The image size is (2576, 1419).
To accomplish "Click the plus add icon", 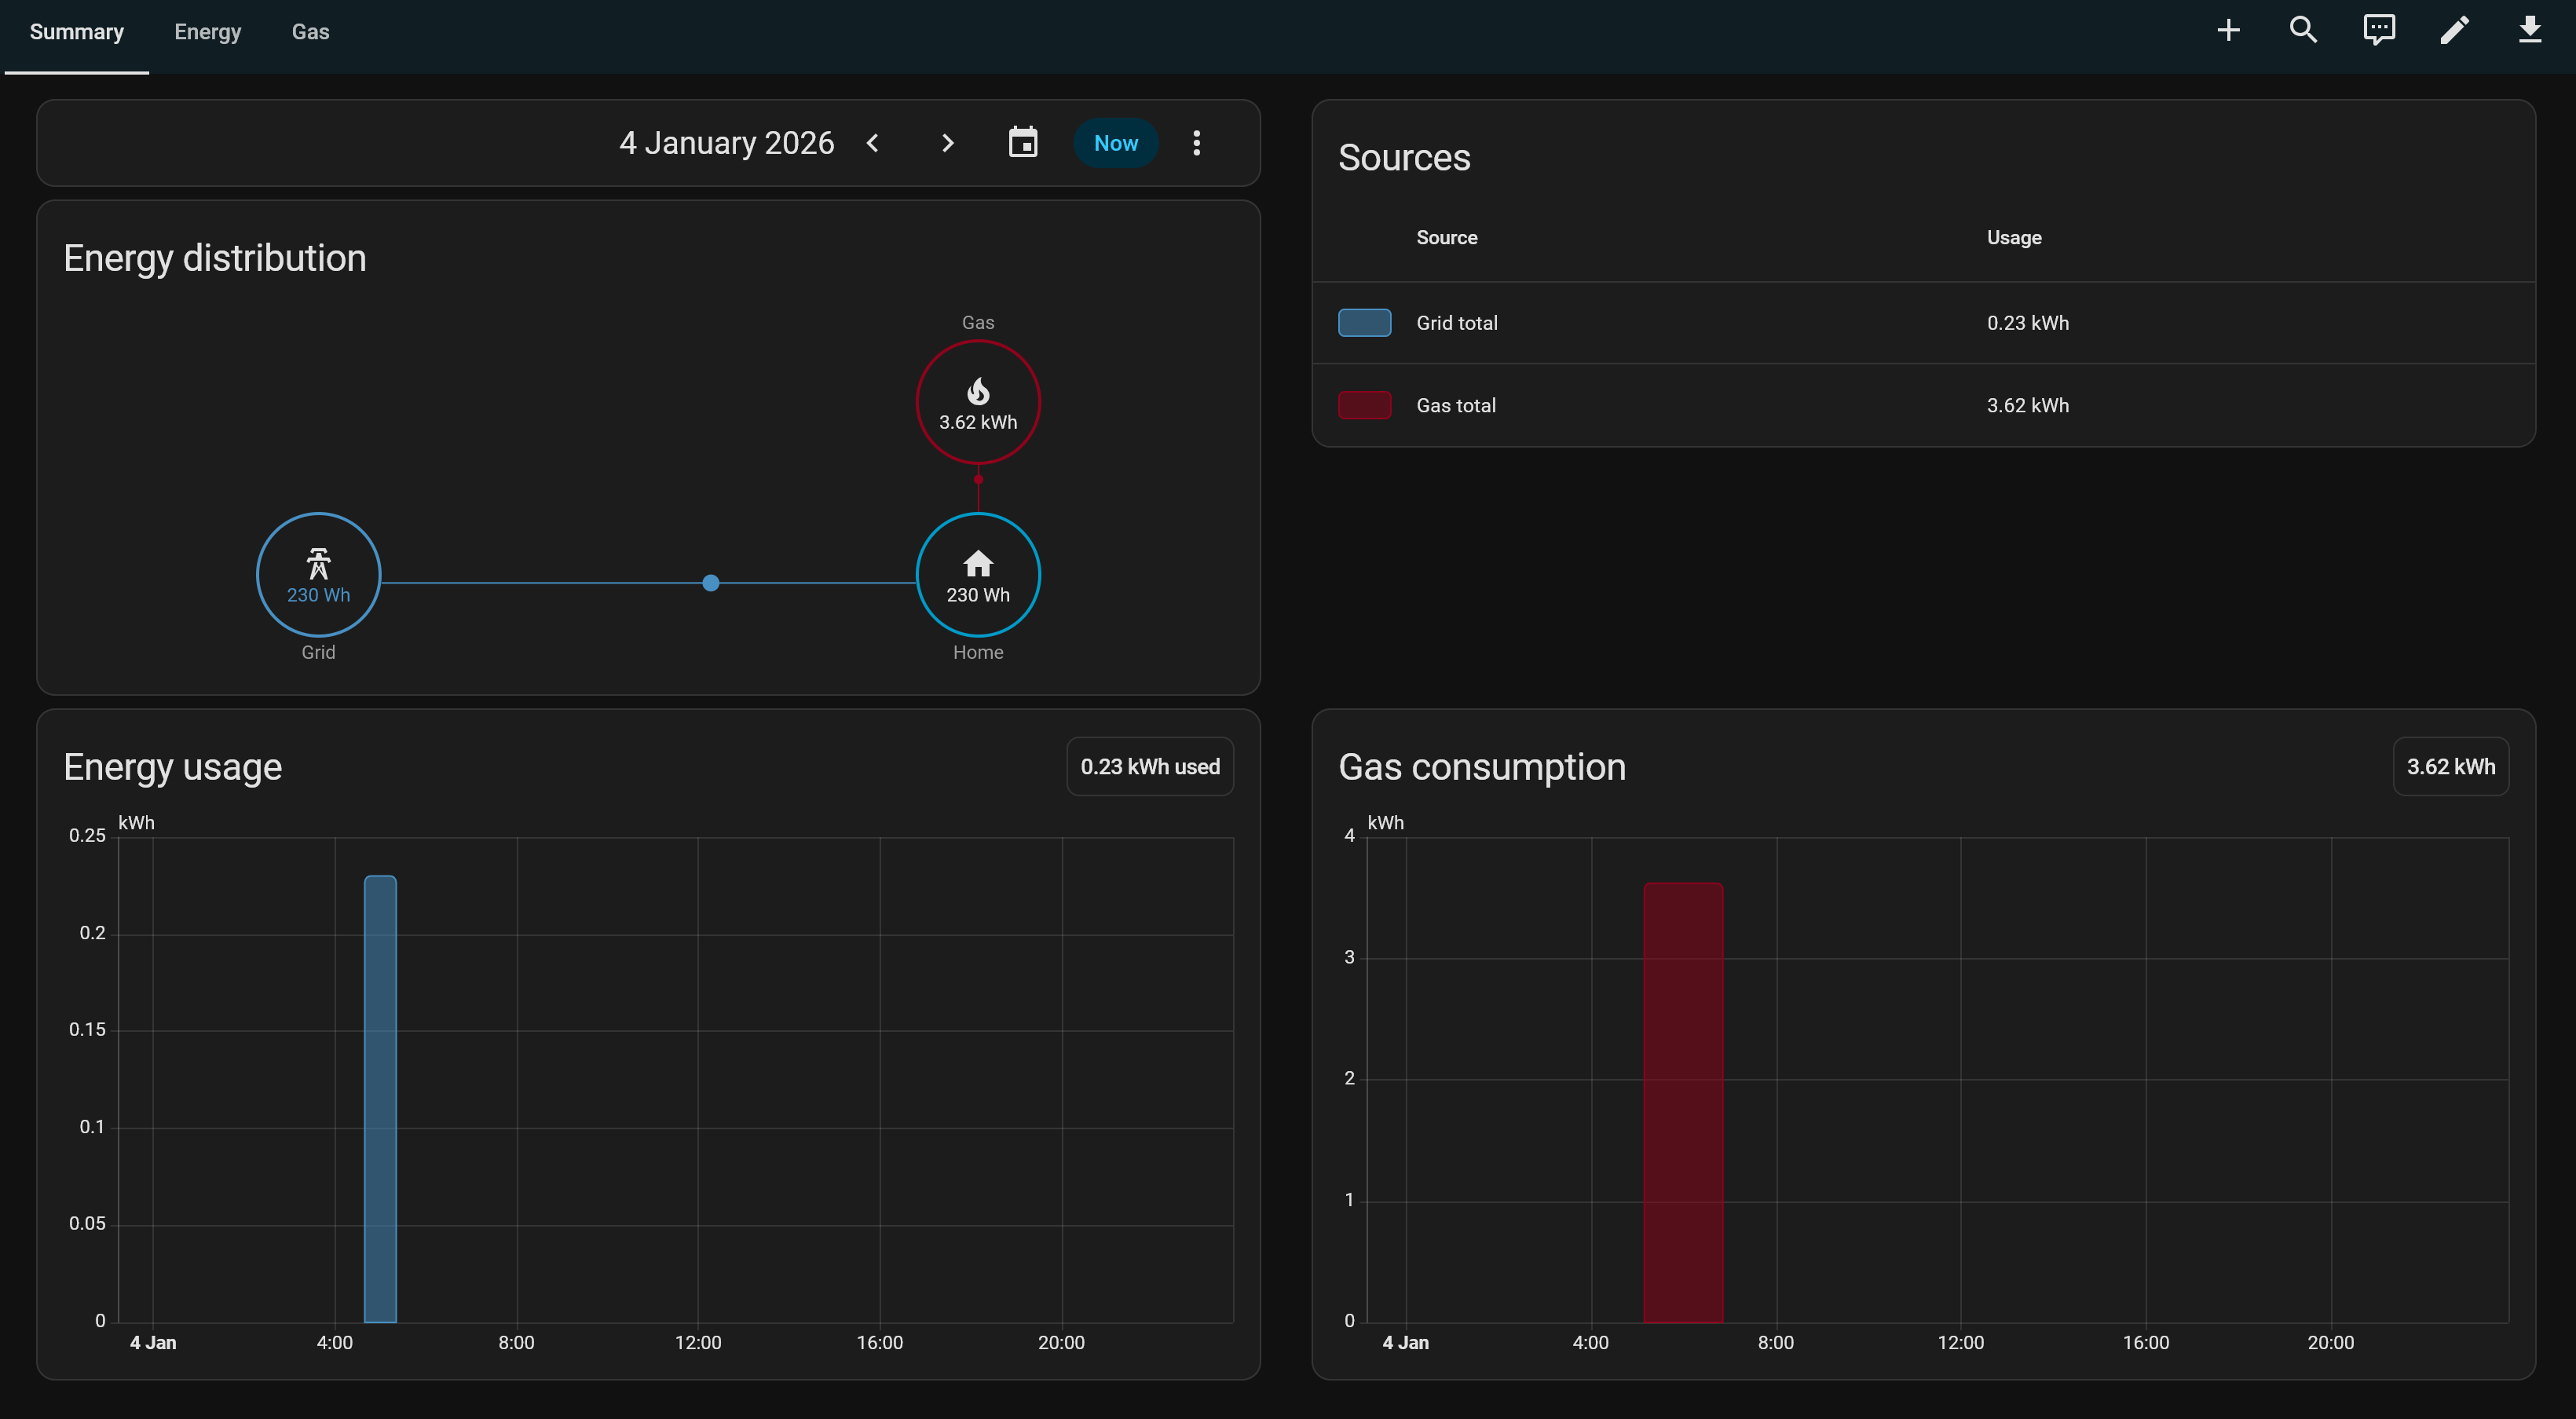I will 2228,31.
